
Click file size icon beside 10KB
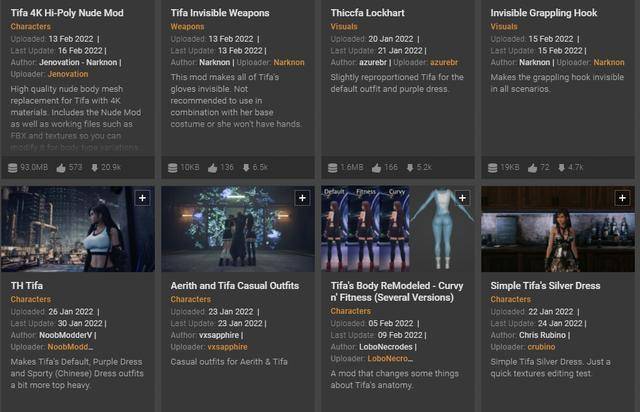pos(173,168)
